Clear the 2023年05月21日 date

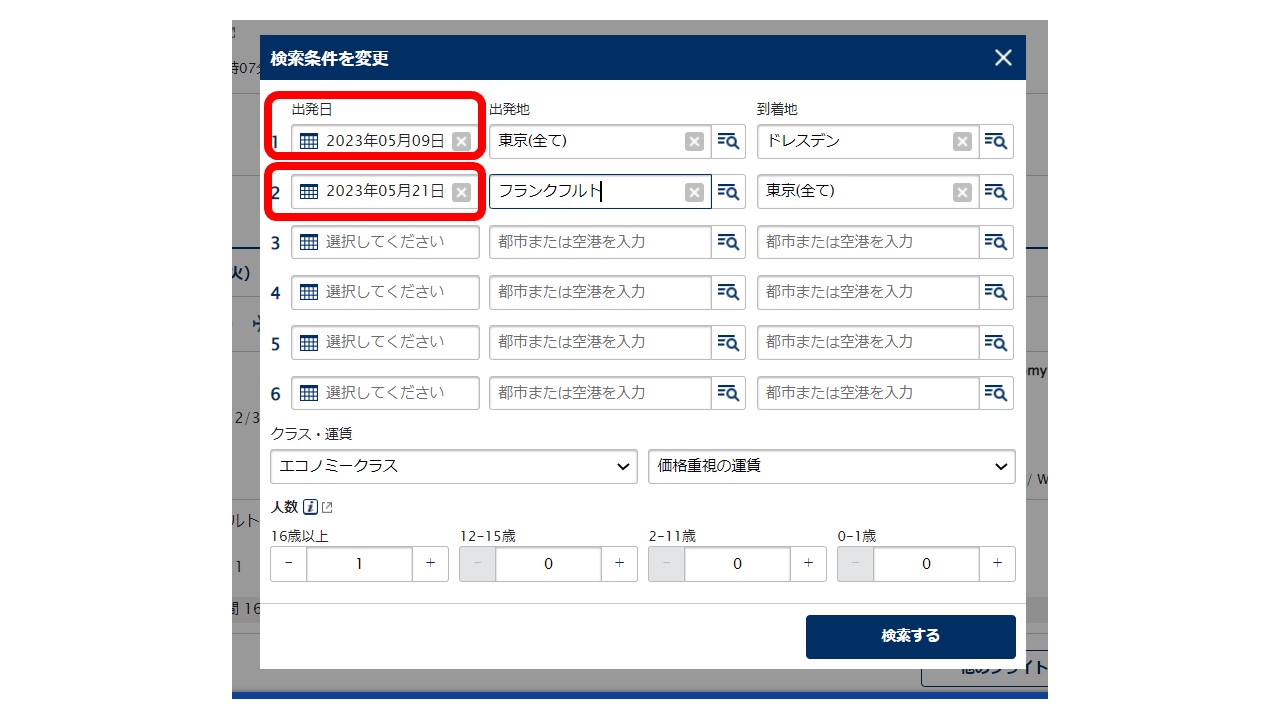[x=461, y=192]
